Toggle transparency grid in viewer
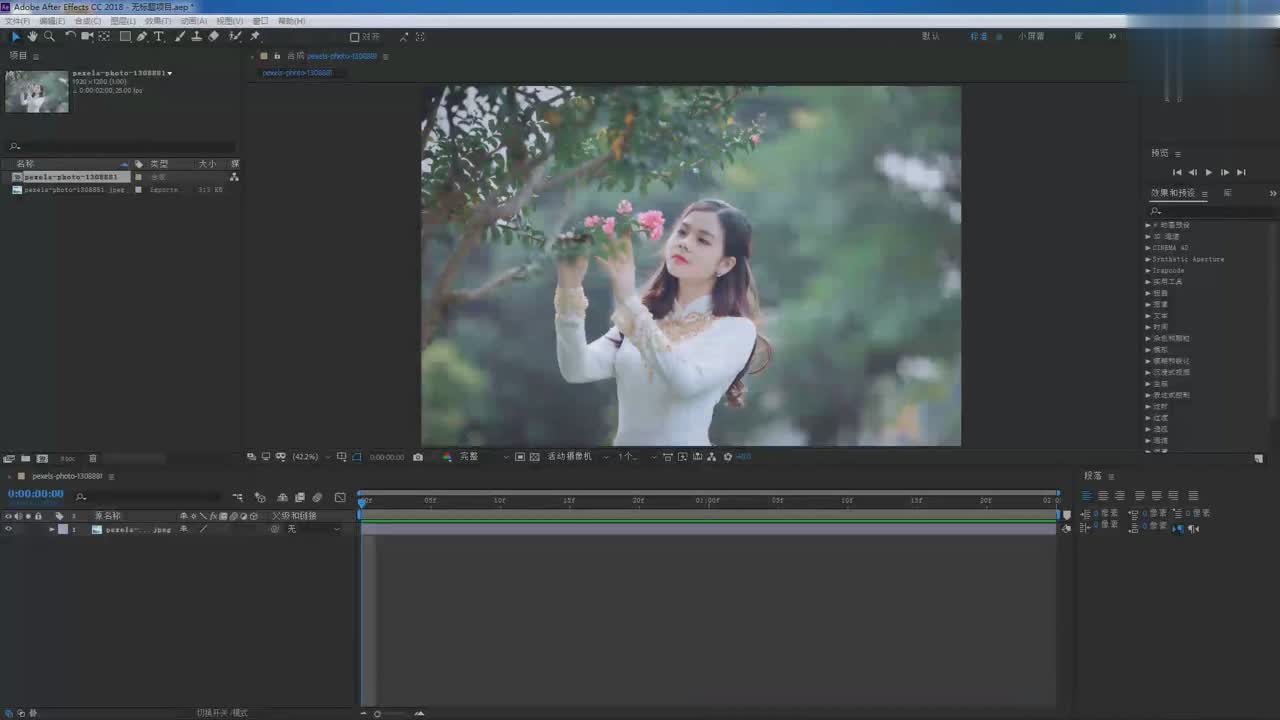Screen dimensions: 1280x720 tap(535, 457)
